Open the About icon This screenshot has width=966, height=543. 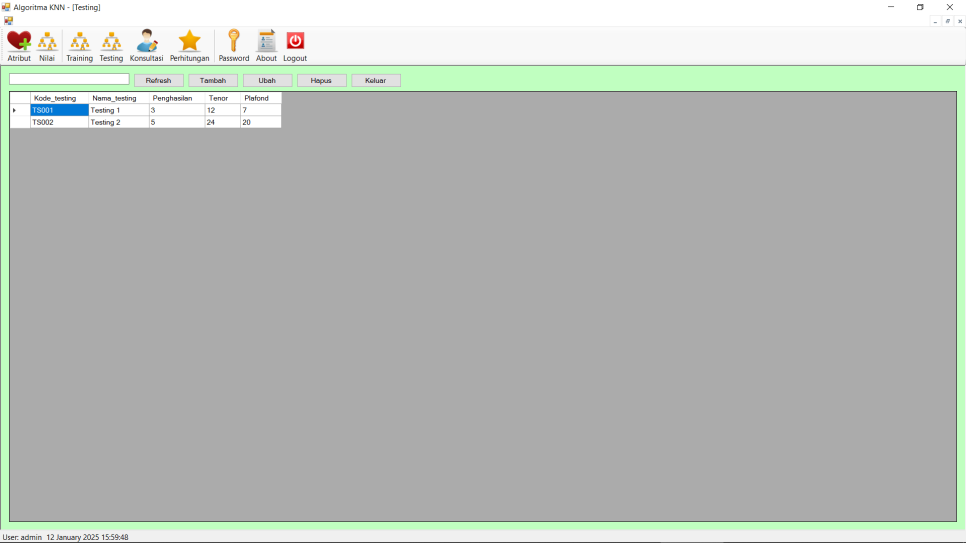point(266,42)
